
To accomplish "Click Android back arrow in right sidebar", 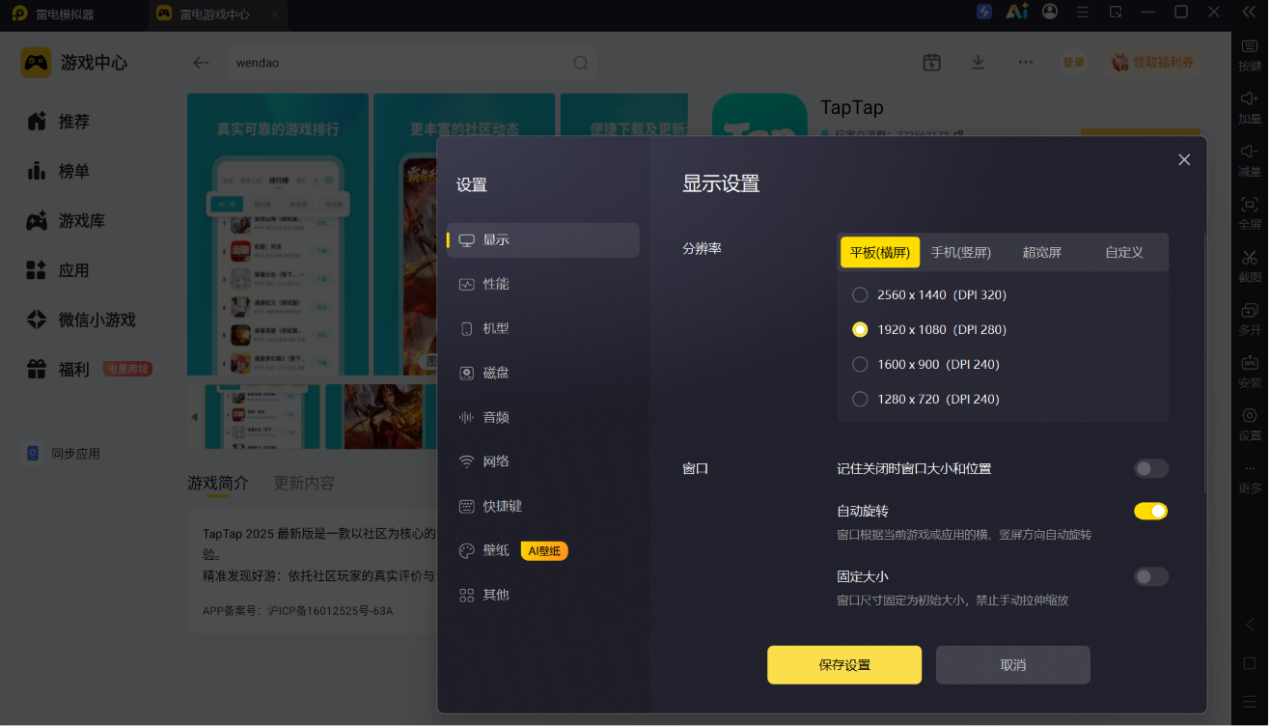I will (x=1250, y=625).
